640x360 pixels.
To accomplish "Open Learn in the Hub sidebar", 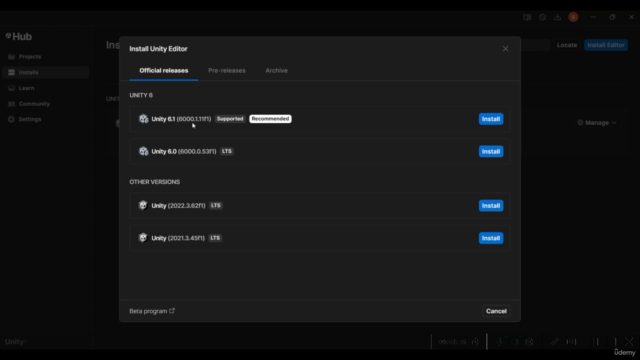I will click(x=45, y=88).
